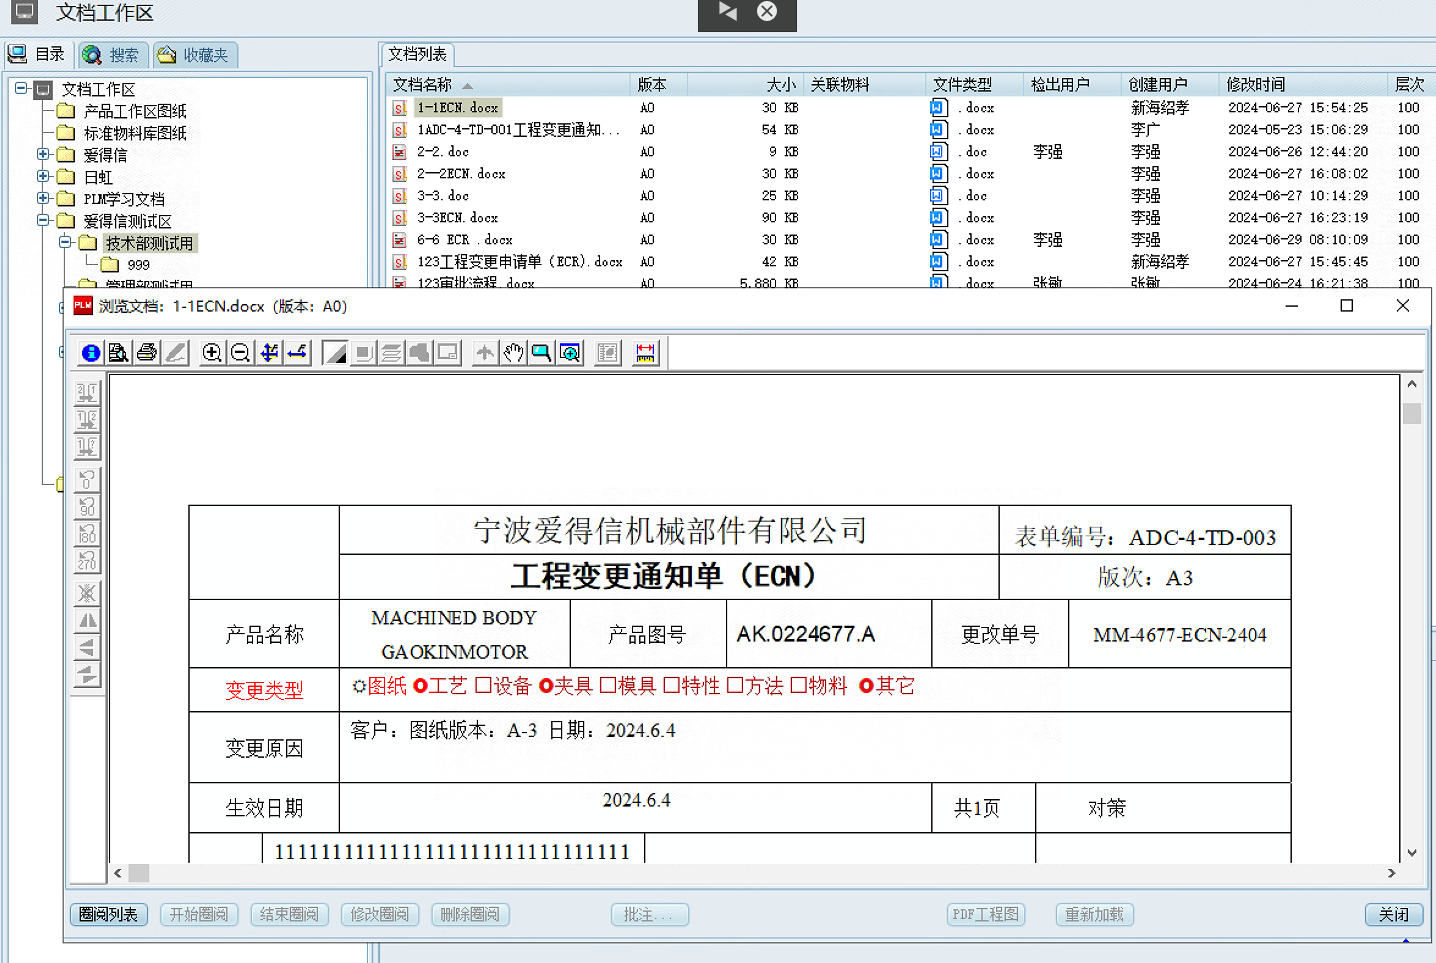Select the 文档列表 tab
Screen dimensions: 1436x963
(417, 54)
